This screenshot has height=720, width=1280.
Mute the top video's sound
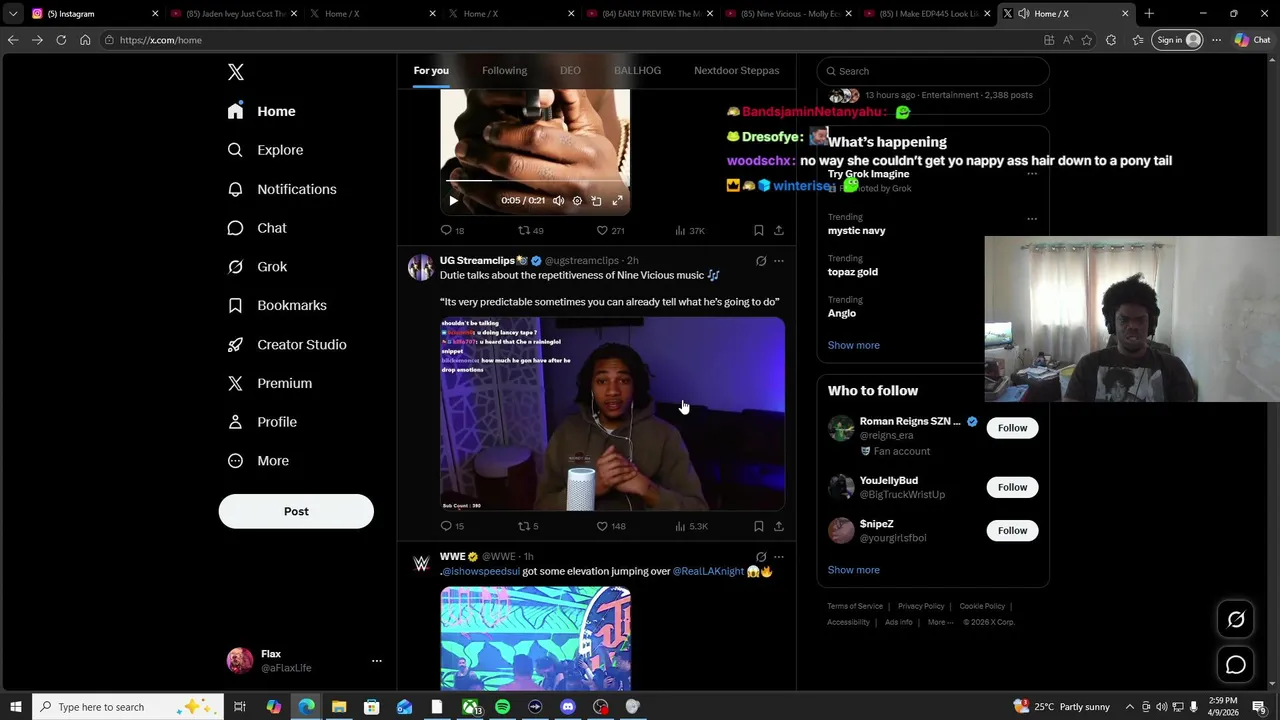pos(558,201)
